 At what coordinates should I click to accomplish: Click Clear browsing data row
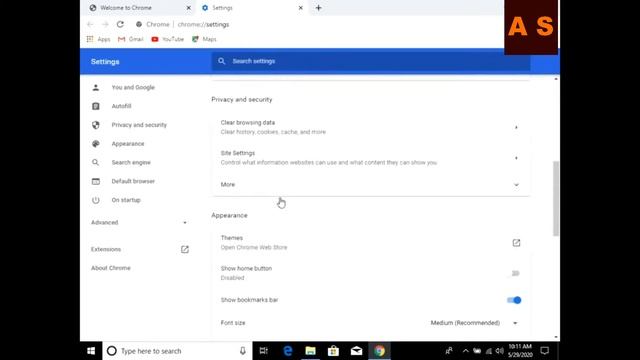371,127
